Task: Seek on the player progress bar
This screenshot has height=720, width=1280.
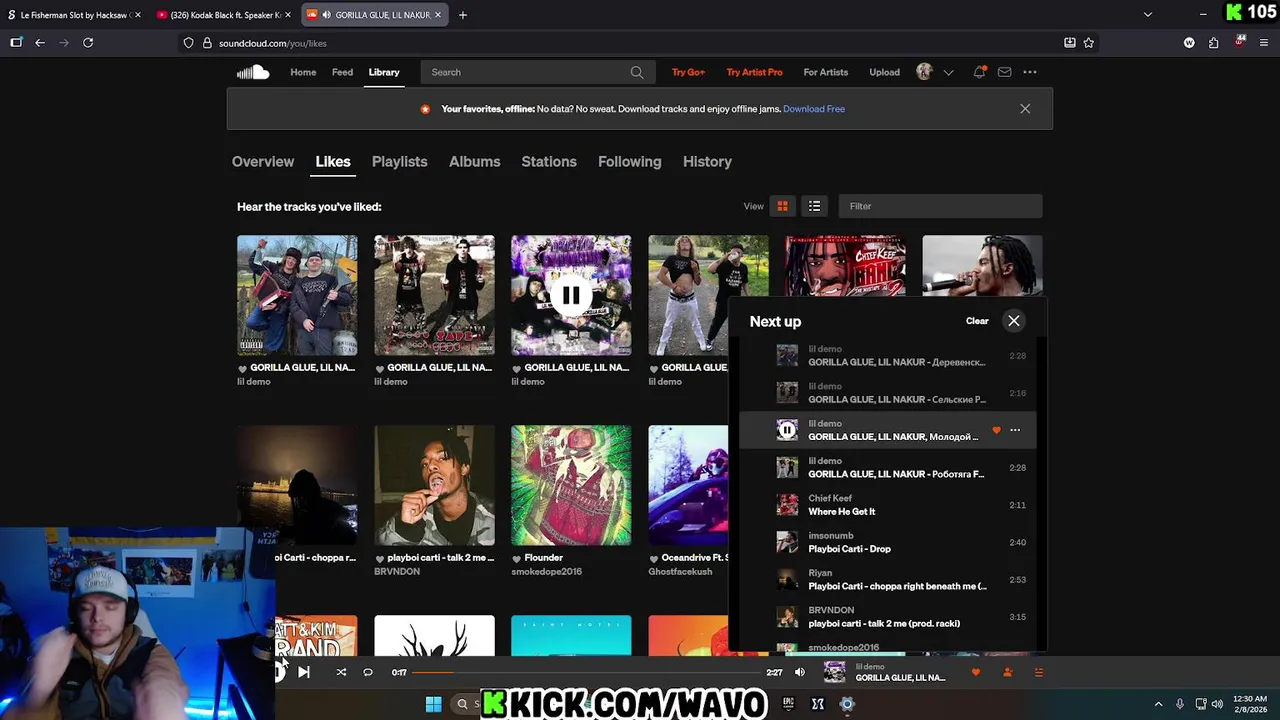Action: click(x=586, y=672)
